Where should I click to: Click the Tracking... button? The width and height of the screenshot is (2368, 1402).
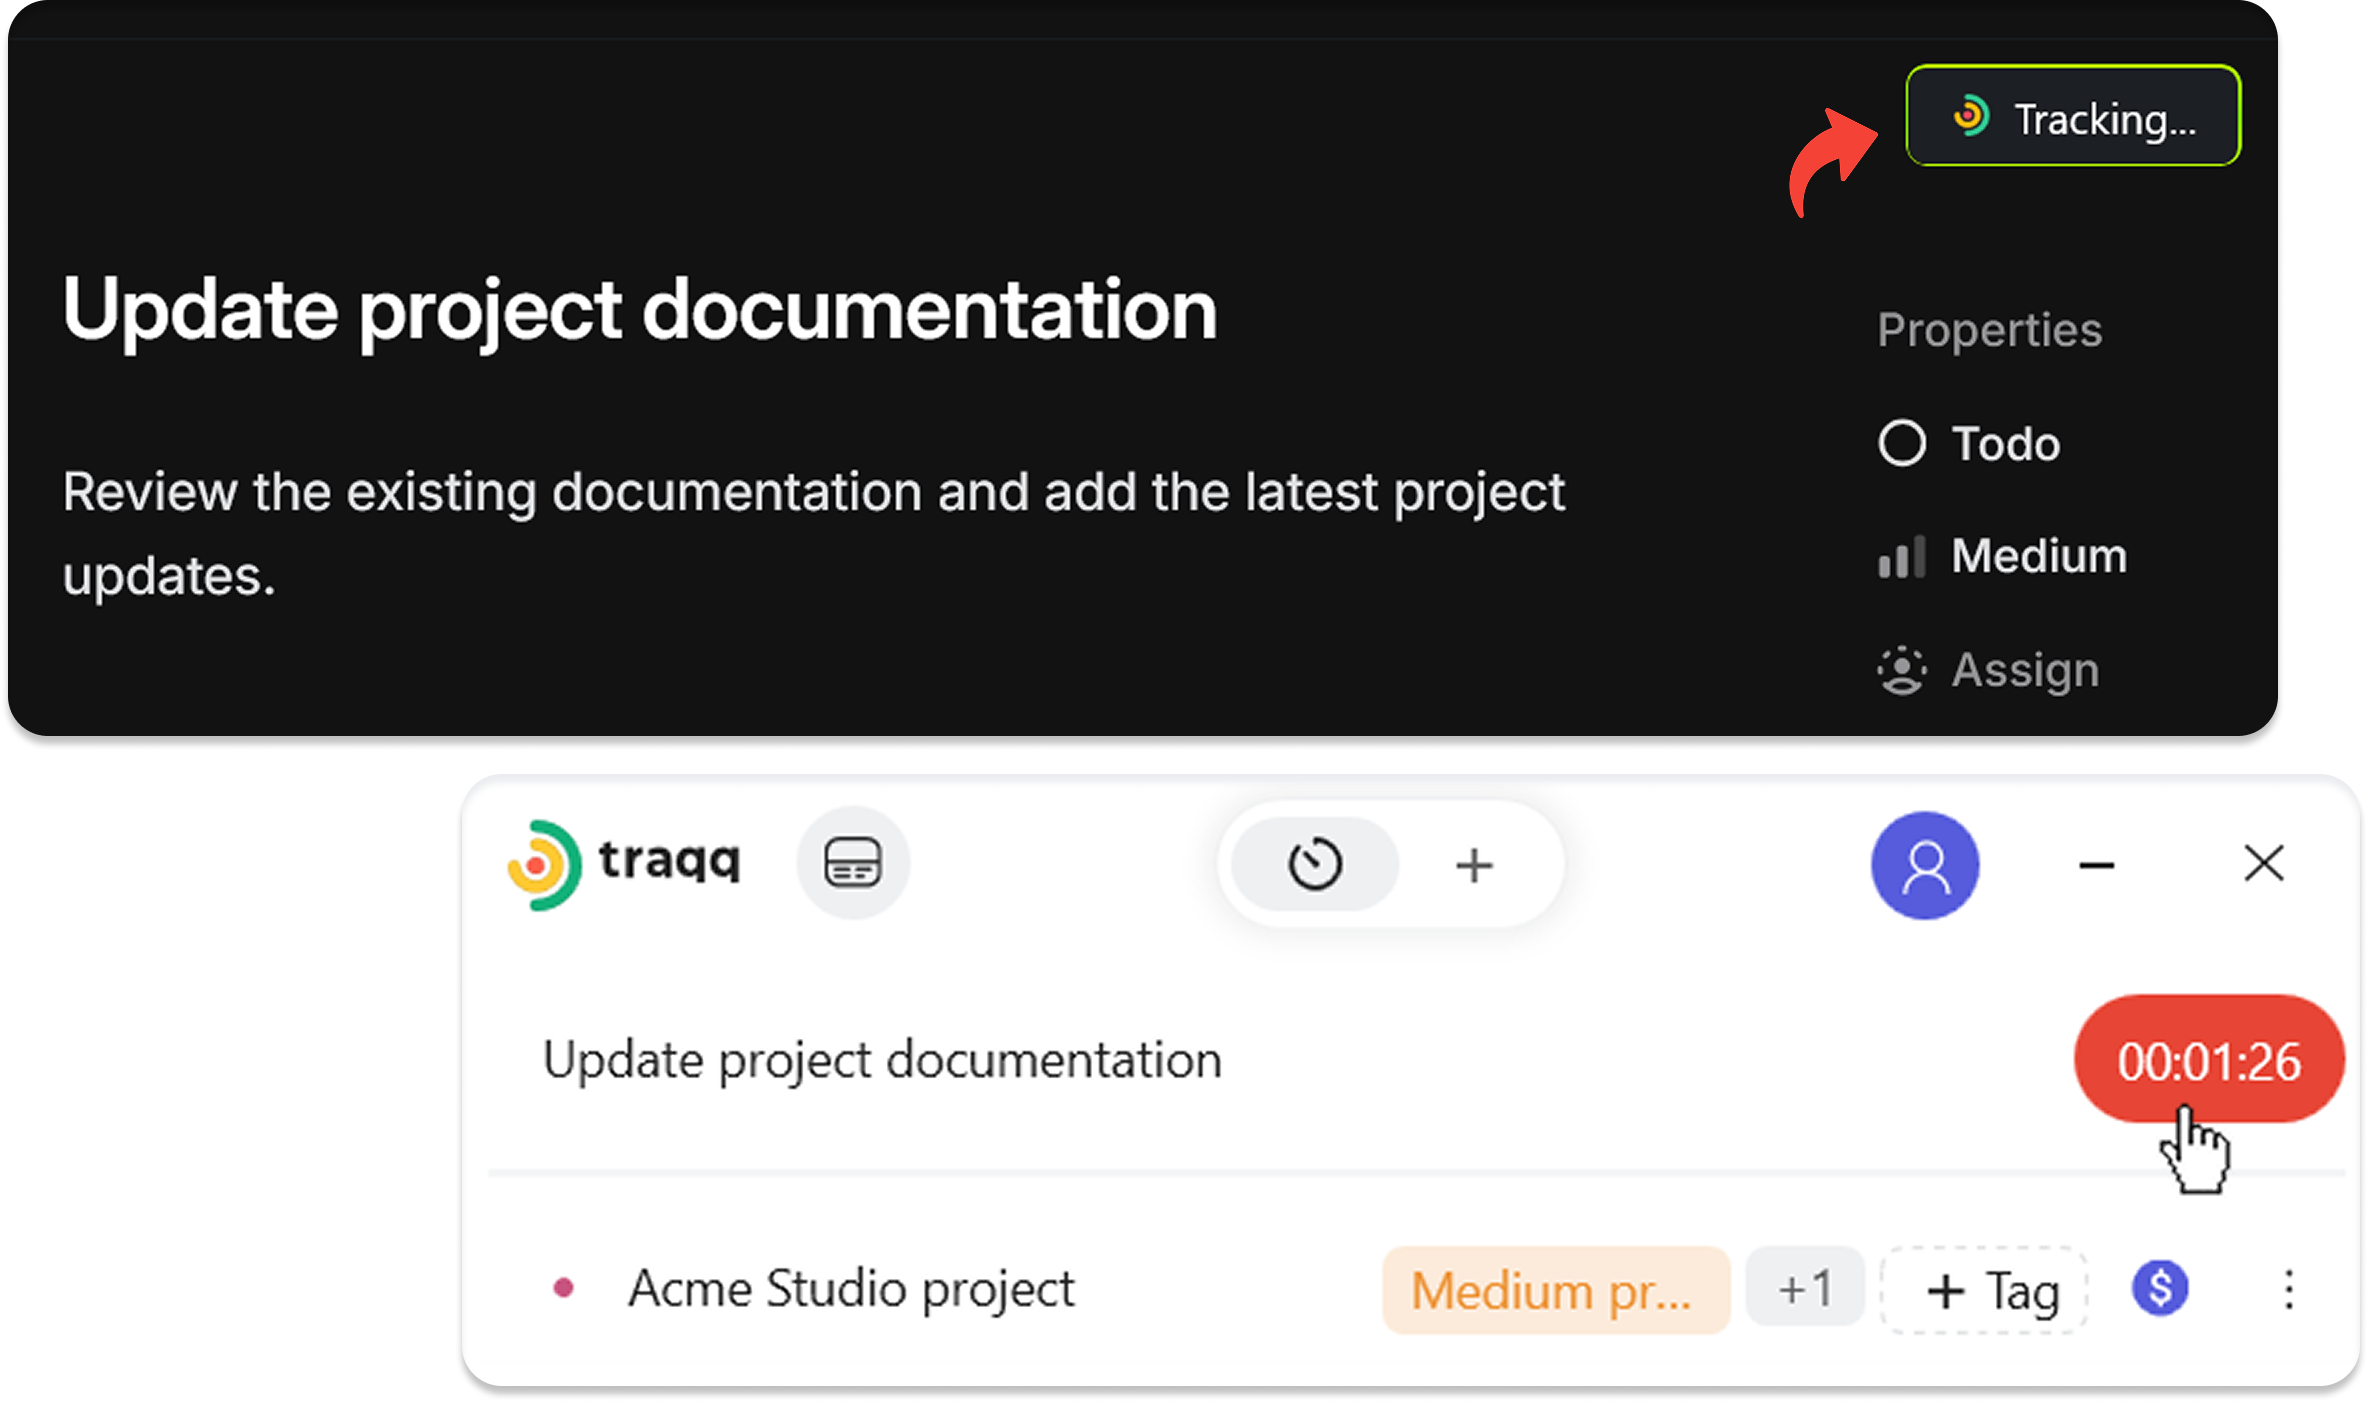pos(2072,116)
